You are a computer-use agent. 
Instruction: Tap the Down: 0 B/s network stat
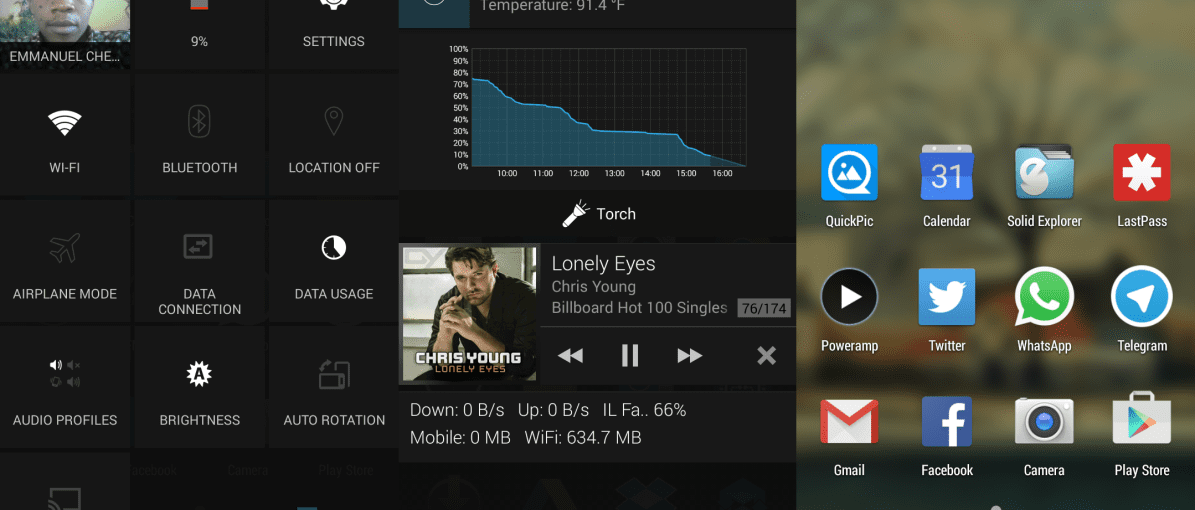click(457, 410)
